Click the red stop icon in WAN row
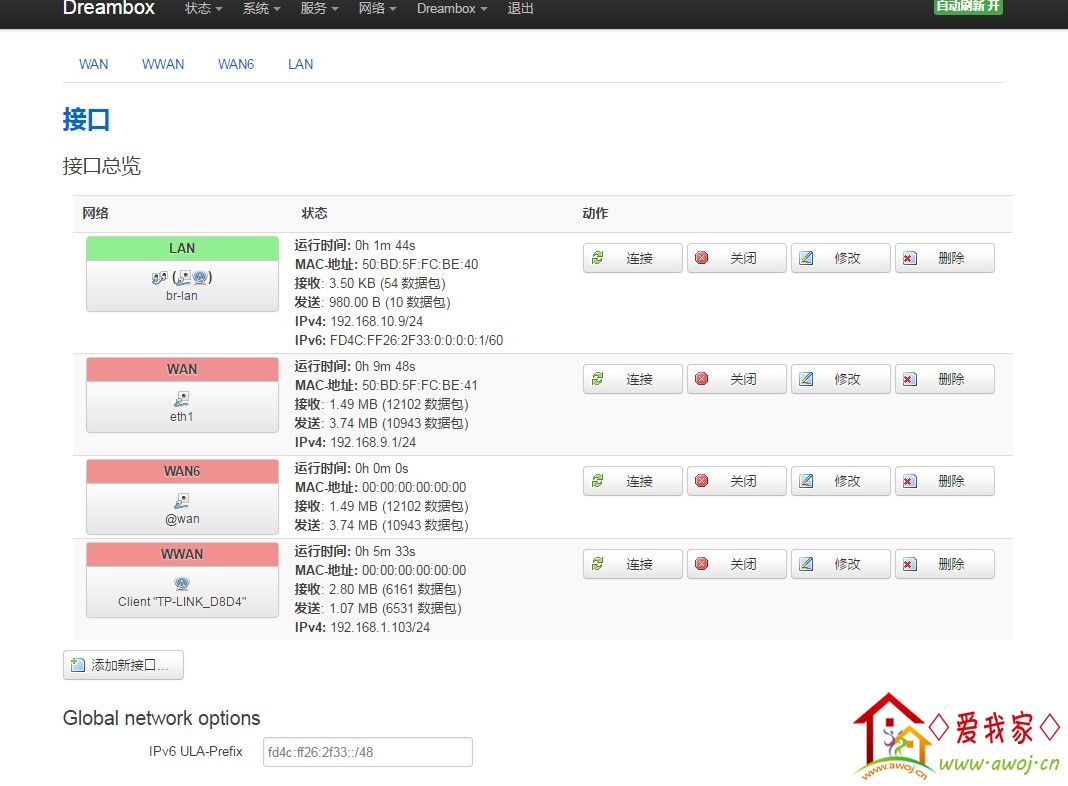Image resolution: width=1068 pixels, height=786 pixels. coord(702,379)
